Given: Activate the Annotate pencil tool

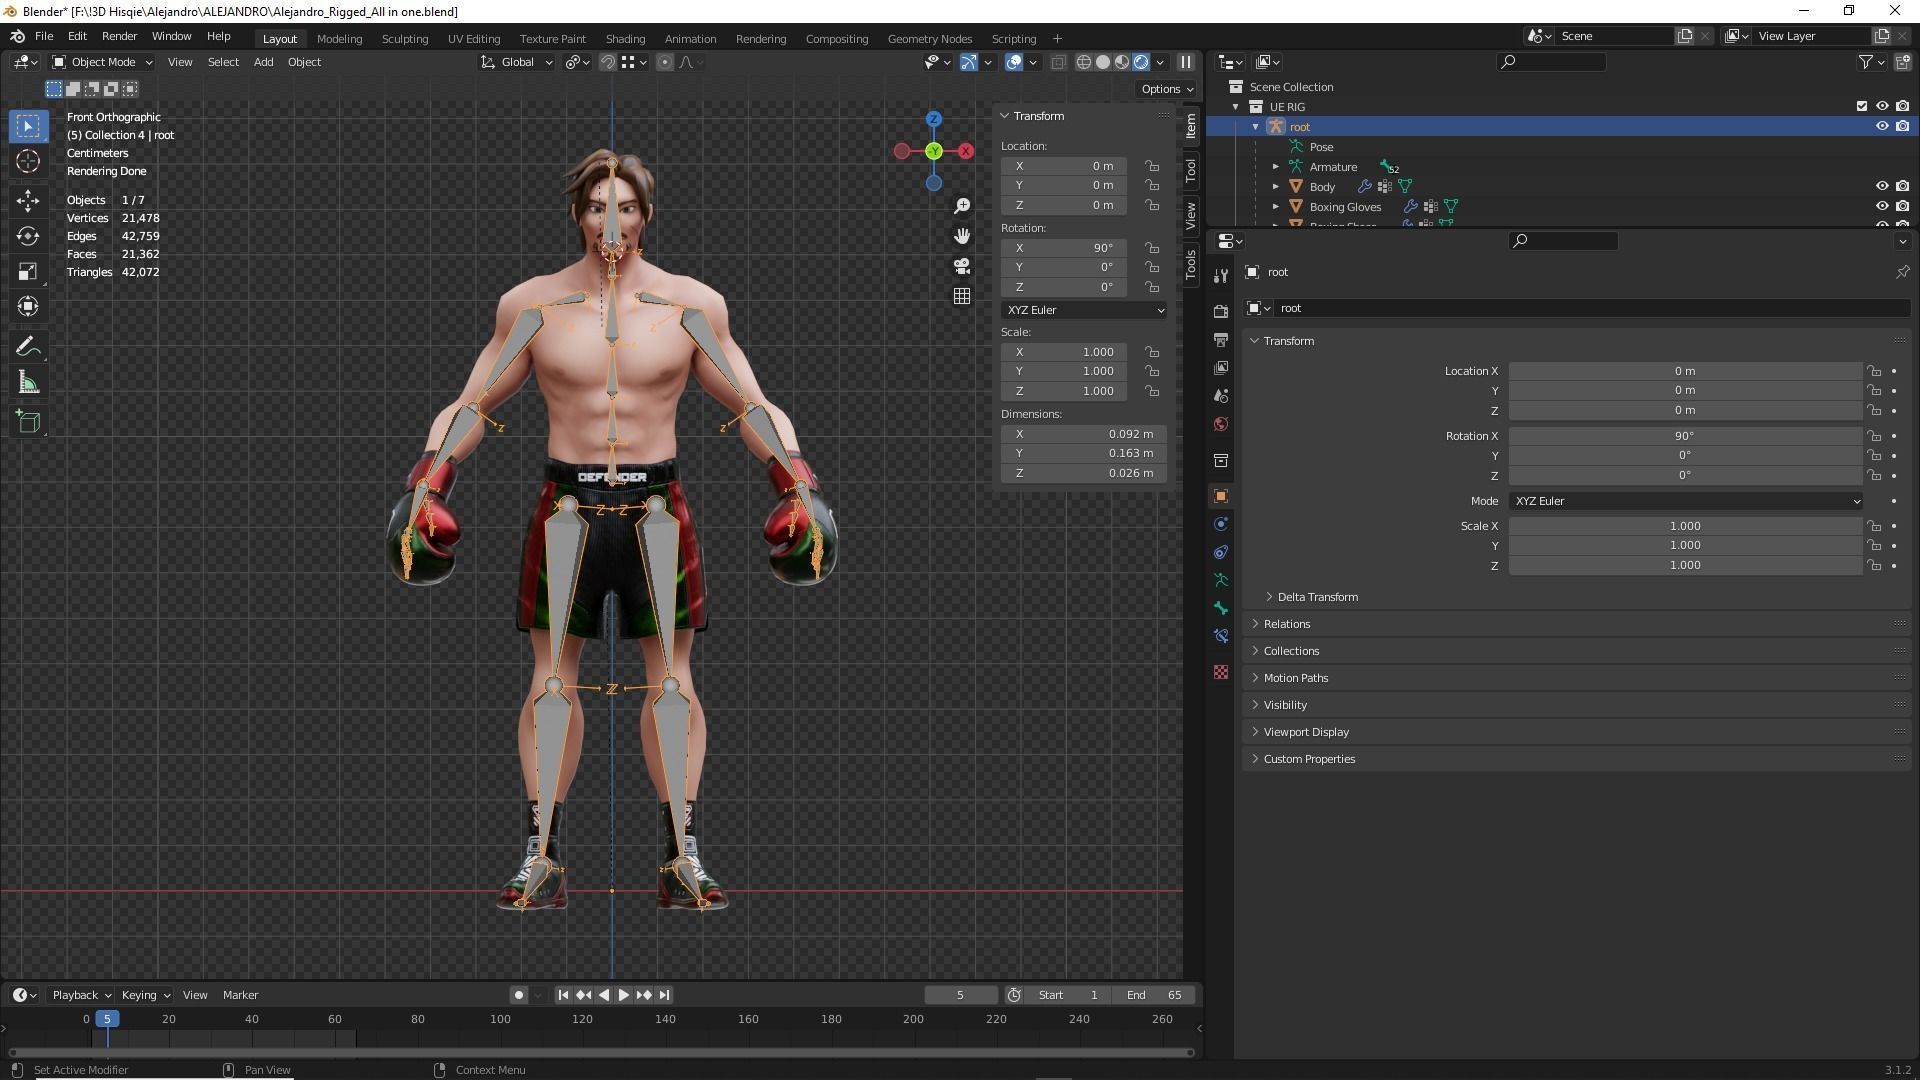Looking at the screenshot, I should click(28, 347).
